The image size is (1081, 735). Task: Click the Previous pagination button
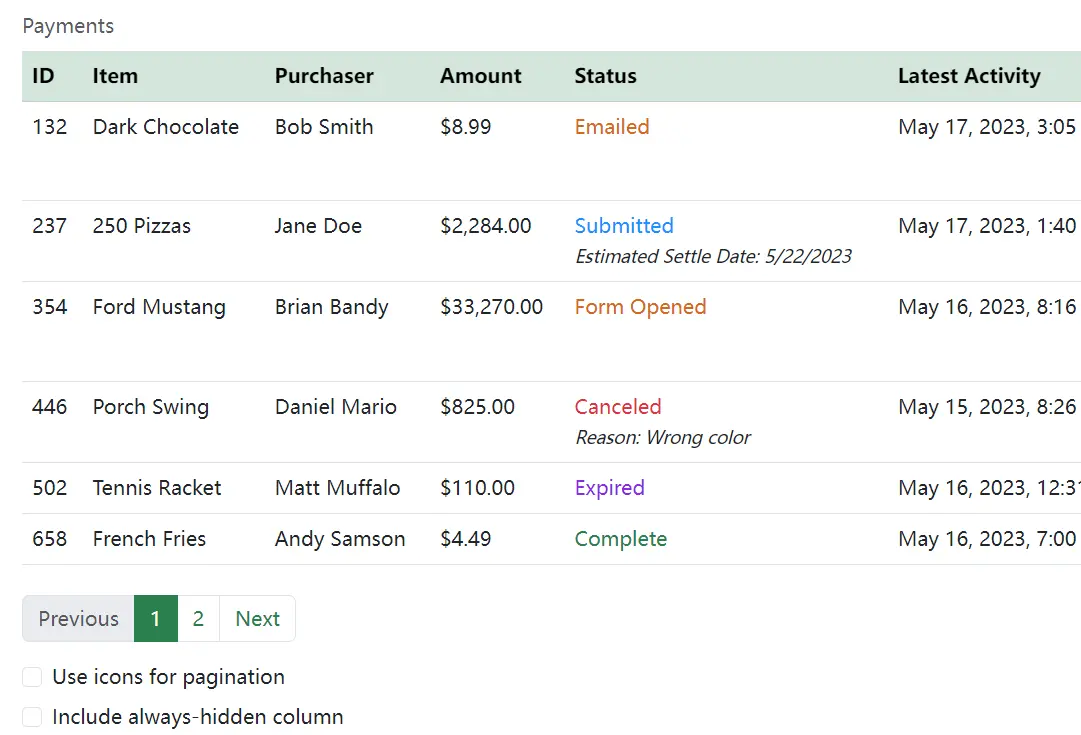click(x=78, y=619)
